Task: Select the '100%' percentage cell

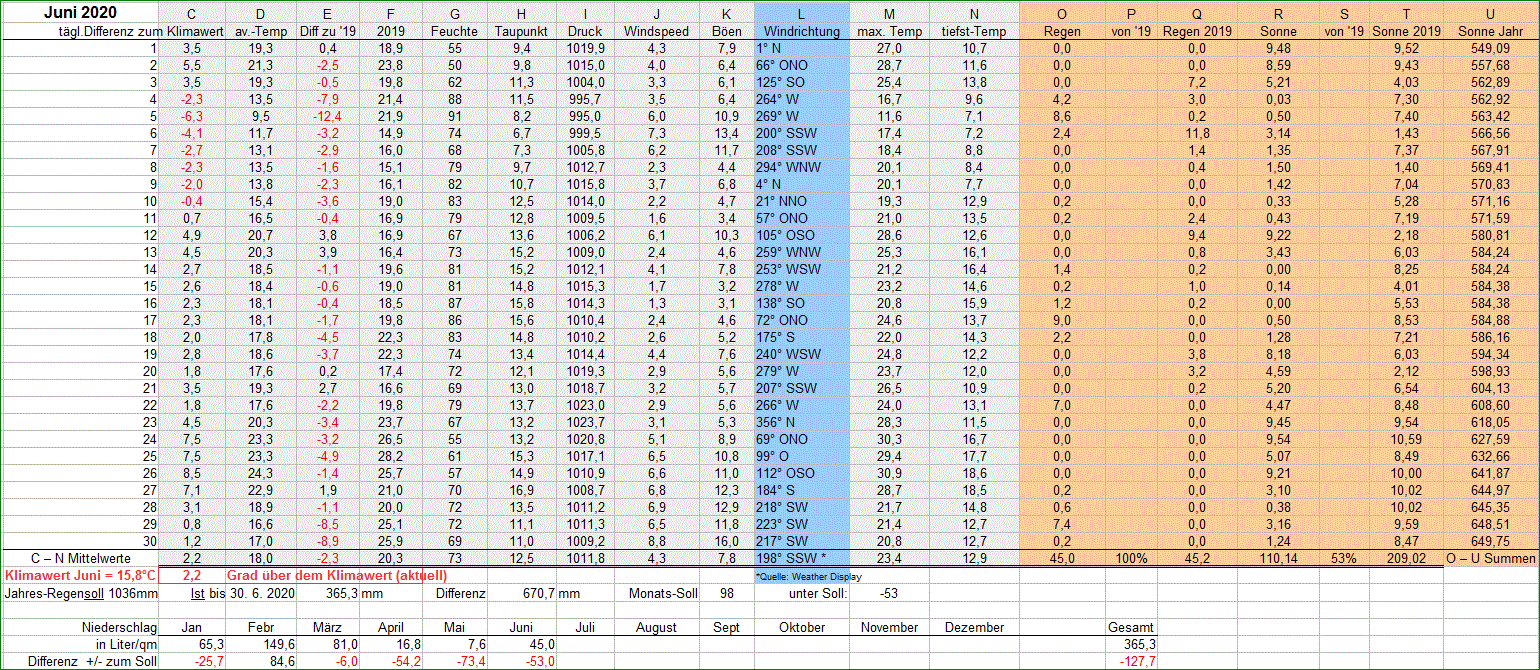Action: point(1131,558)
